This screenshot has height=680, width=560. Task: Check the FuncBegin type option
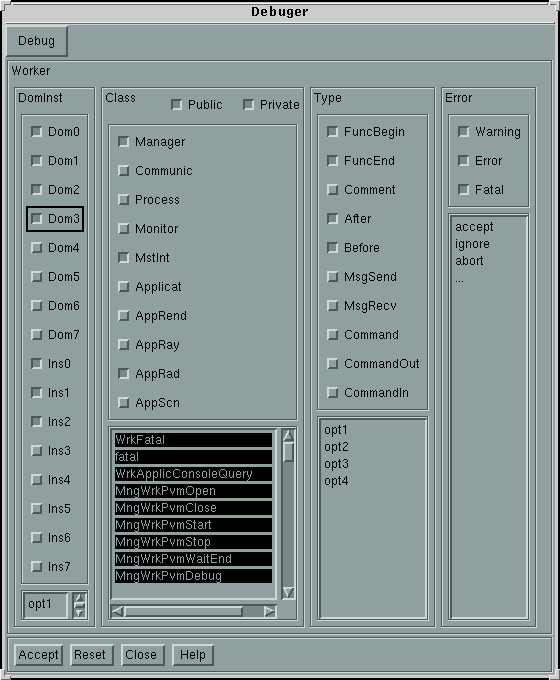333,131
